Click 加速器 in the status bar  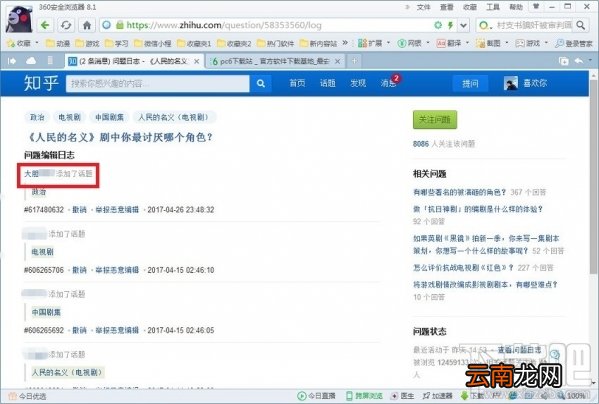438,396
